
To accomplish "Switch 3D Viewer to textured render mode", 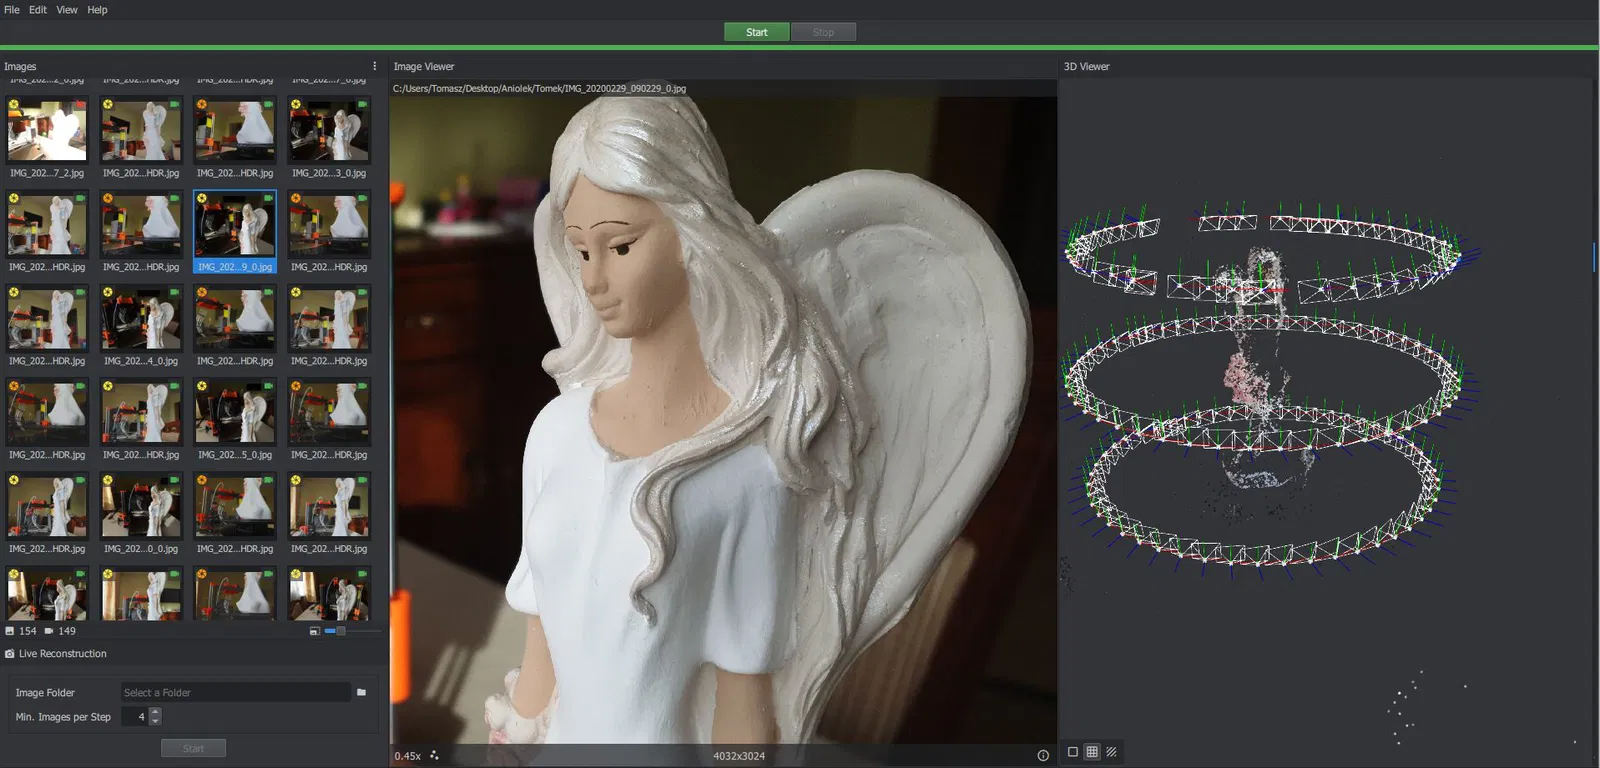I will click(1111, 752).
